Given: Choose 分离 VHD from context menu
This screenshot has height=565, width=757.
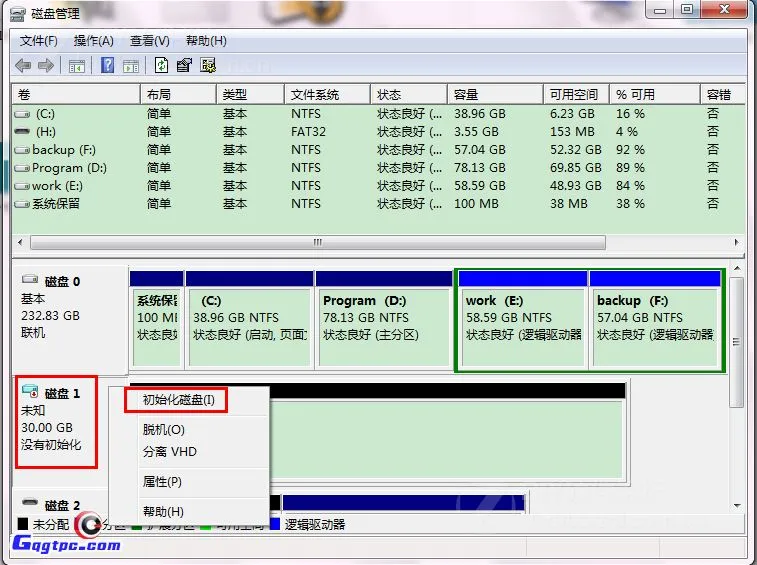Looking at the screenshot, I should (x=169, y=452).
